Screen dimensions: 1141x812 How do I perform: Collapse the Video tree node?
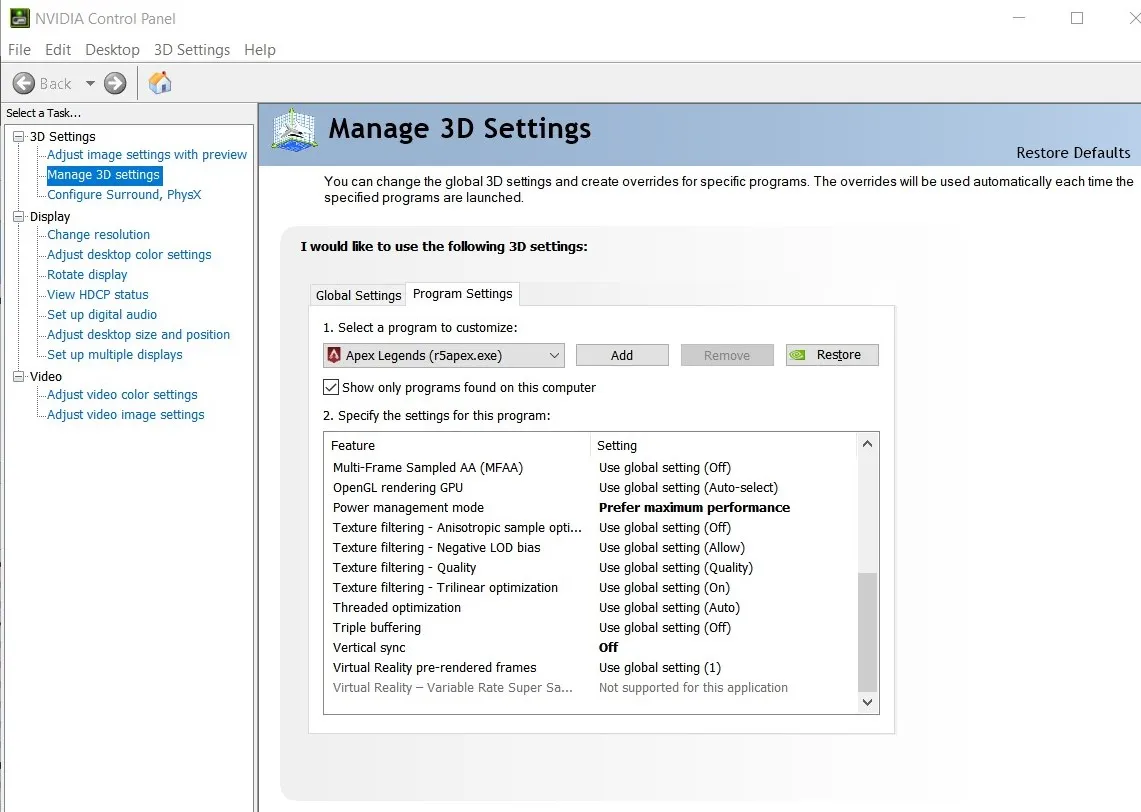coord(19,376)
